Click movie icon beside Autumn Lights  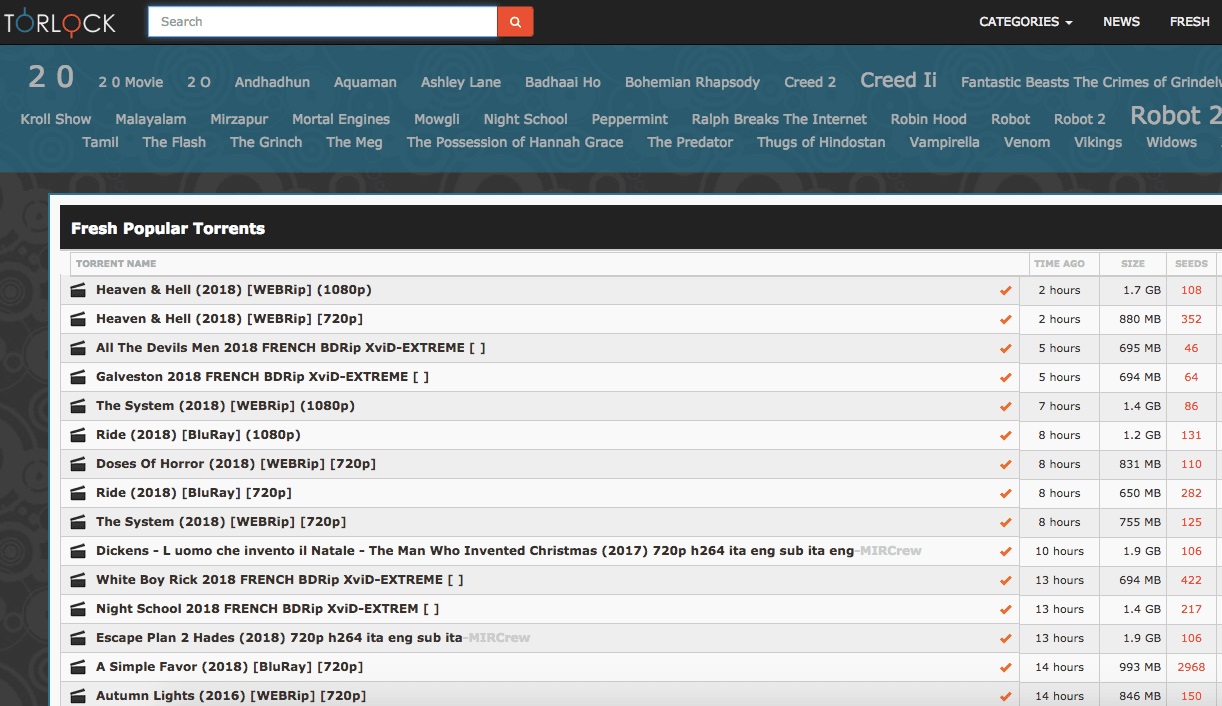[78, 696]
